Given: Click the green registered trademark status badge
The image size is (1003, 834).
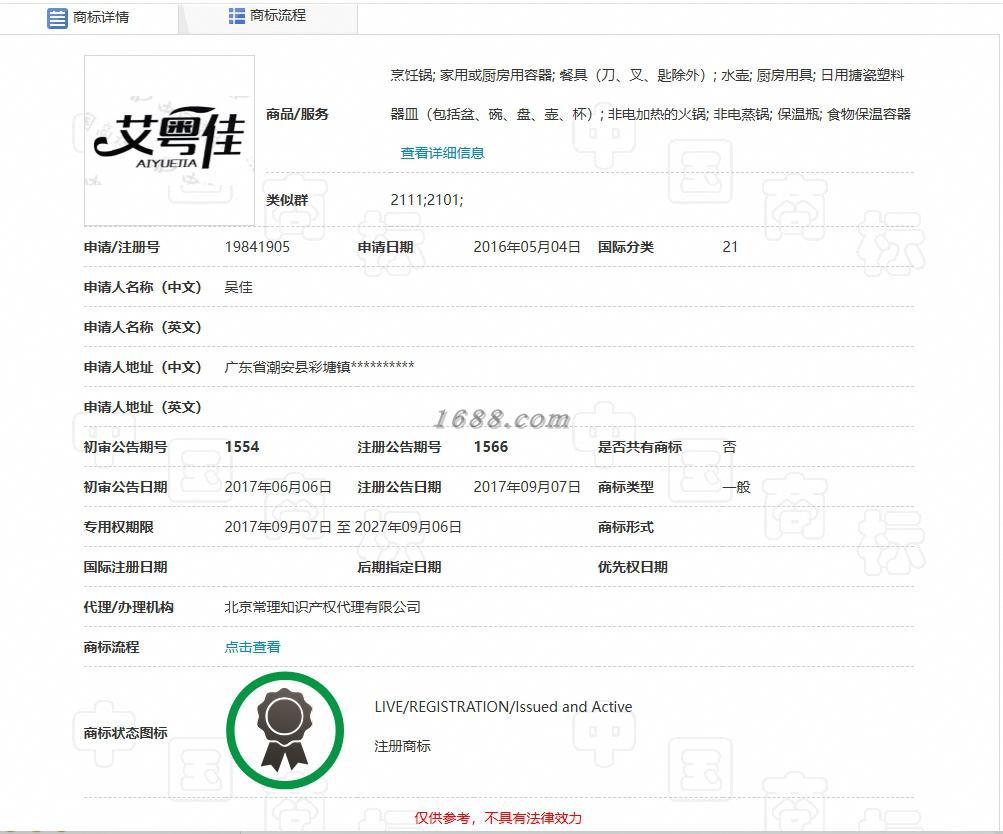Looking at the screenshot, I should coord(285,730).
